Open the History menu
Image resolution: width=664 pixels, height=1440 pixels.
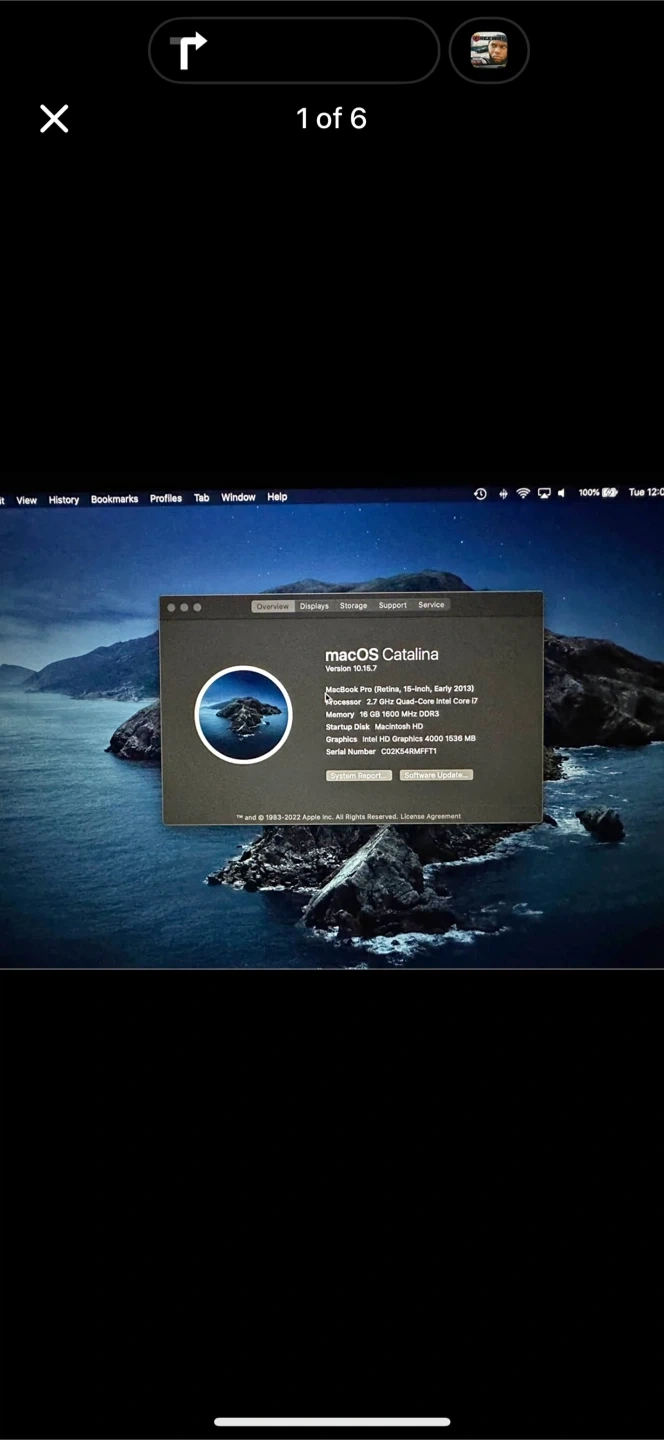tap(64, 500)
